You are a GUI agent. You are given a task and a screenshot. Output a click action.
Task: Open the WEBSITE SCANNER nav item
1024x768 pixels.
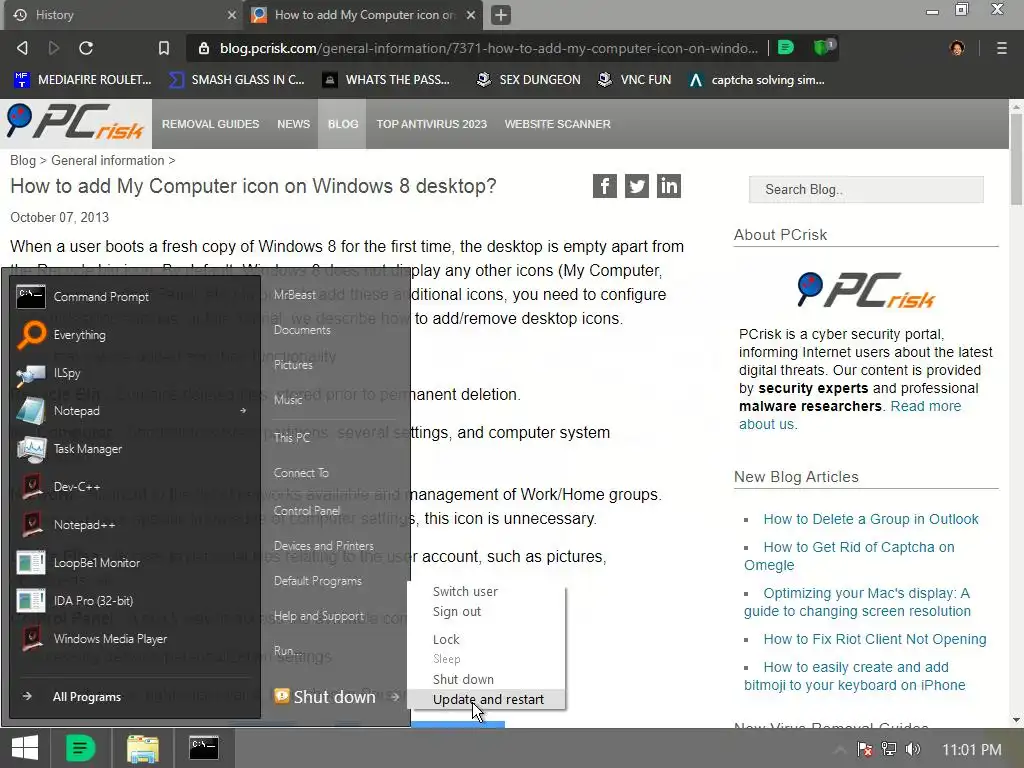(x=557, y=124)
